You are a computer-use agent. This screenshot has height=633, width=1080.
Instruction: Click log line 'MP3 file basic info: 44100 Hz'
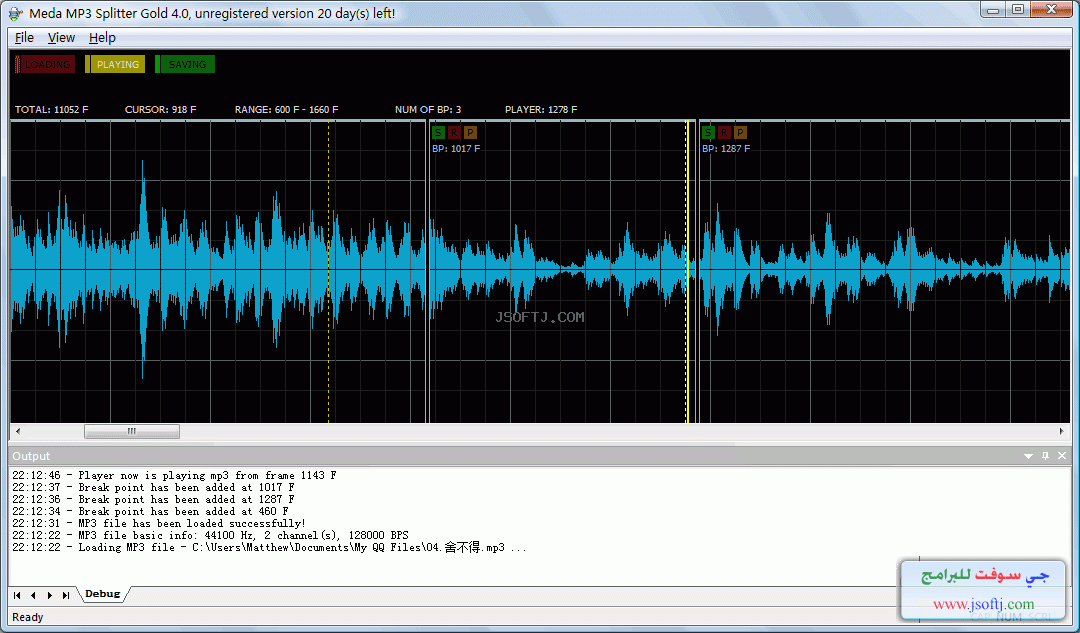[210, 535]
